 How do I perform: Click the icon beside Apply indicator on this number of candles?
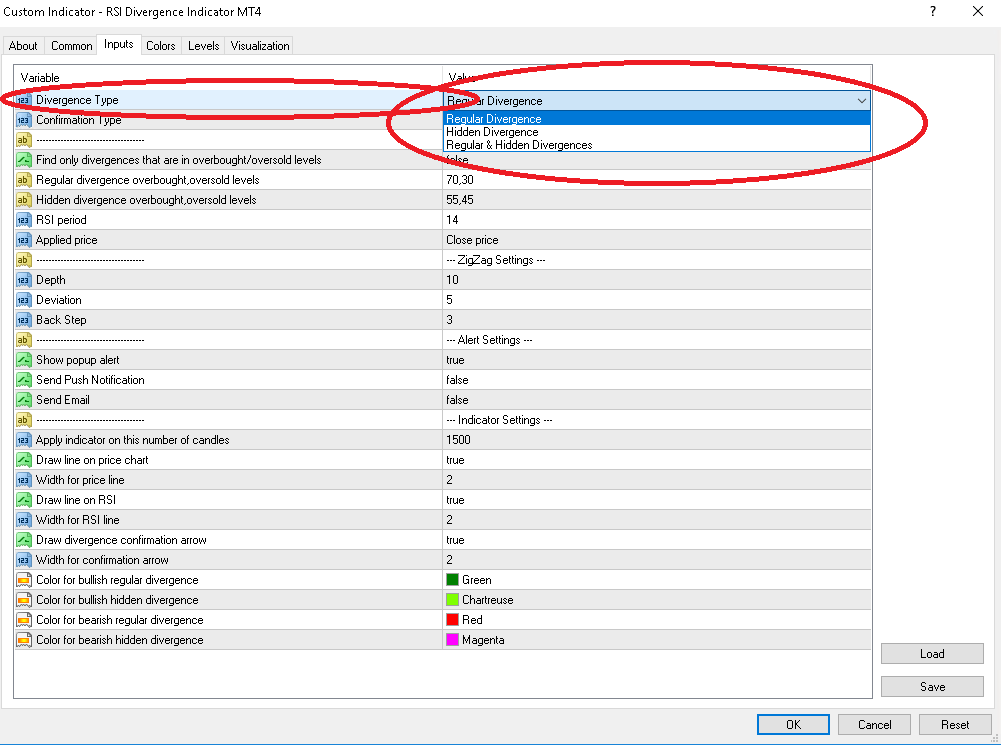(24, 440)
